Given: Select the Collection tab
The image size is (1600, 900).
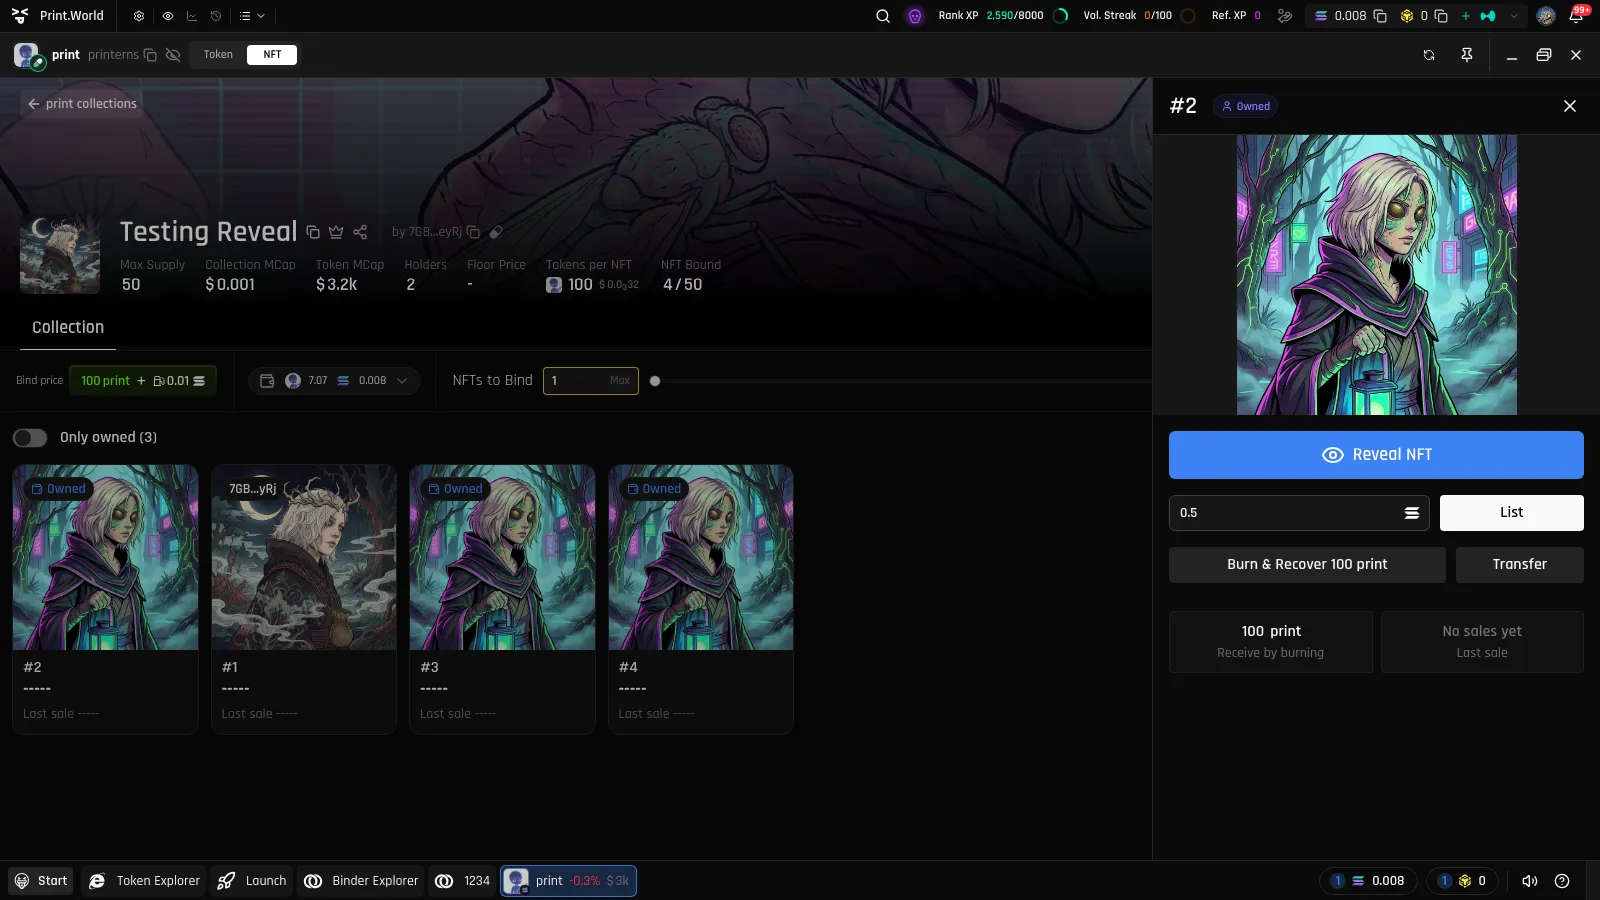Looking at the screenshot, I should coord(68,327).
